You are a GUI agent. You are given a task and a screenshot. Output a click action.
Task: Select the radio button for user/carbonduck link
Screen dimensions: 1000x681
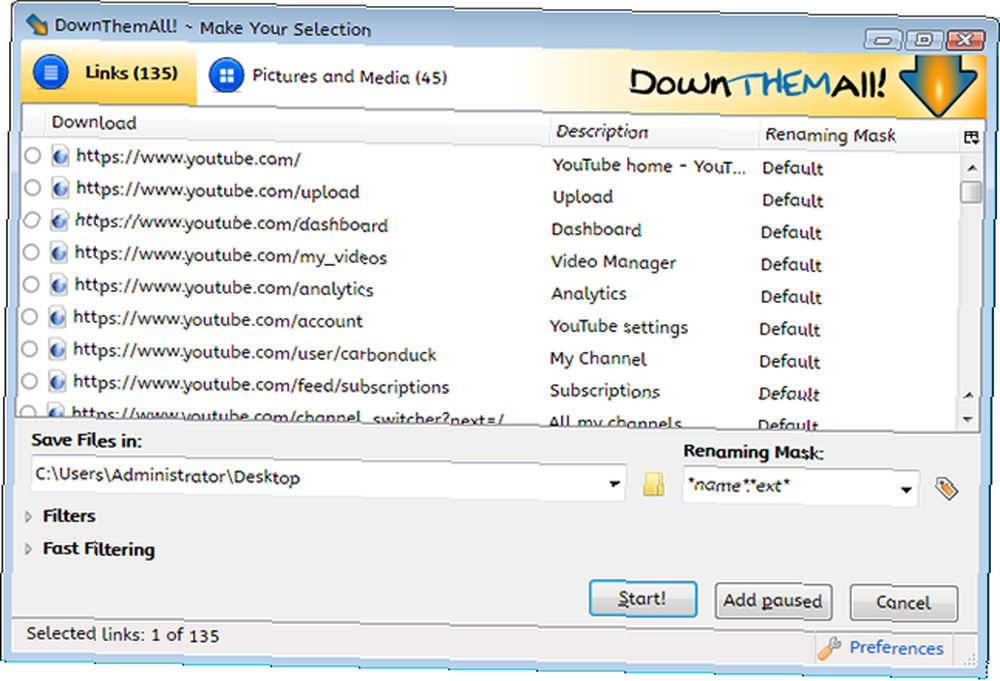click(x=30, y=349)
